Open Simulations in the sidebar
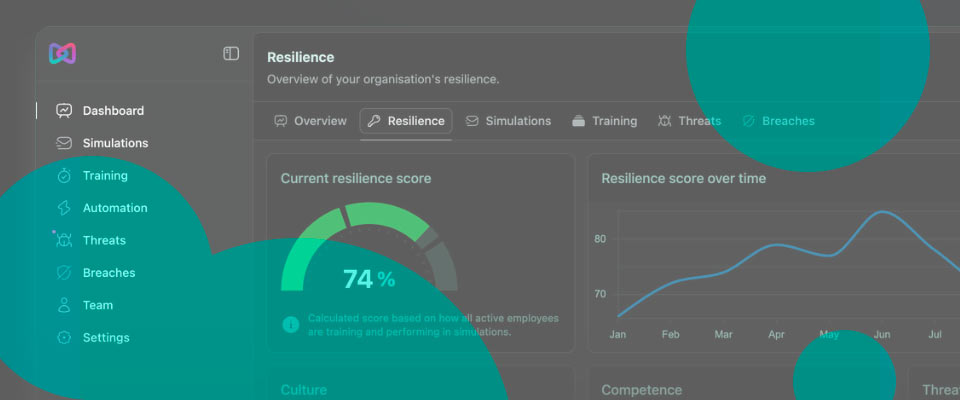The height and width of the screenshot is (400, 960). (115, 143)
